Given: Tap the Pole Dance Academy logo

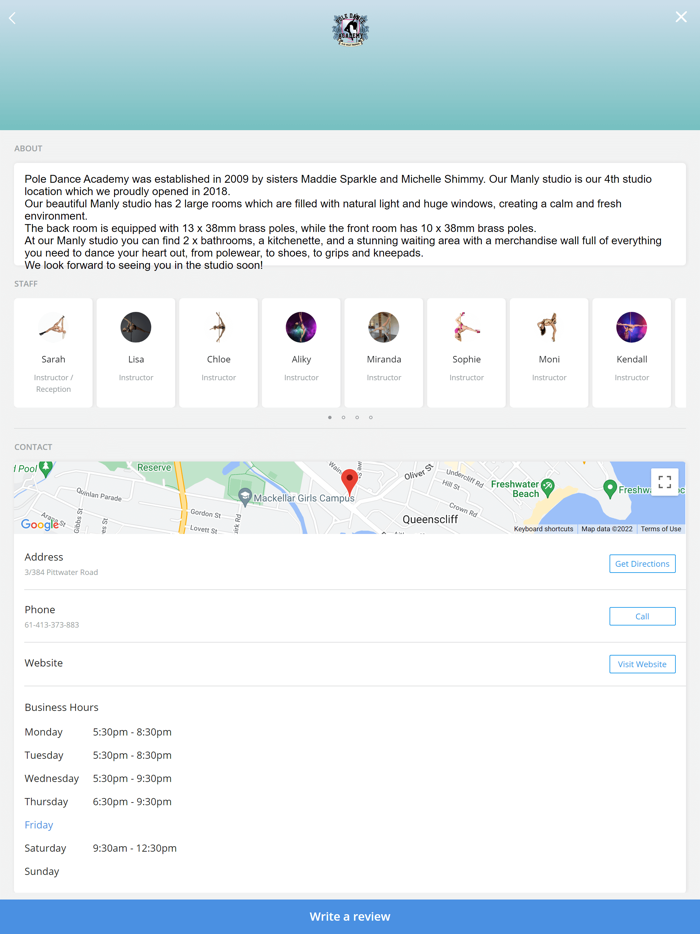Looking at the screenshot, I should [350, 29].
